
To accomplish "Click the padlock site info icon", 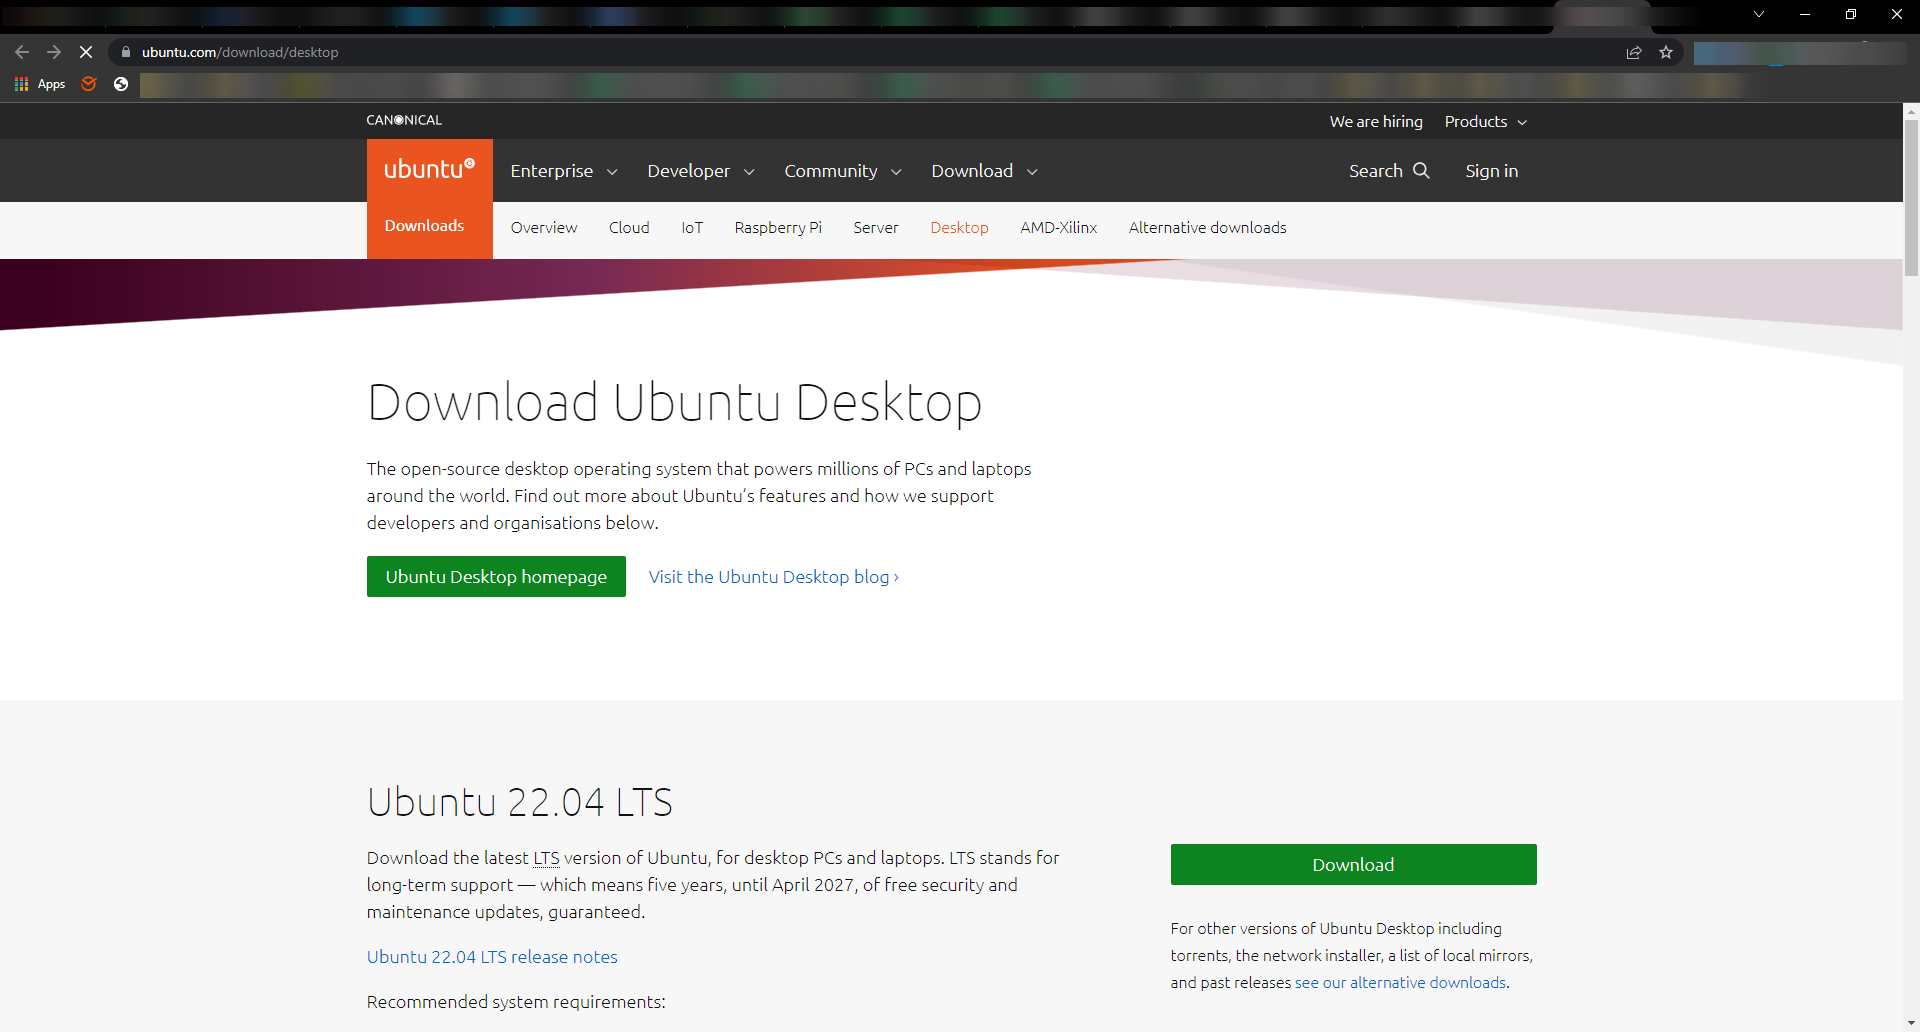I will pyautogui.click(x=126, y=52).
